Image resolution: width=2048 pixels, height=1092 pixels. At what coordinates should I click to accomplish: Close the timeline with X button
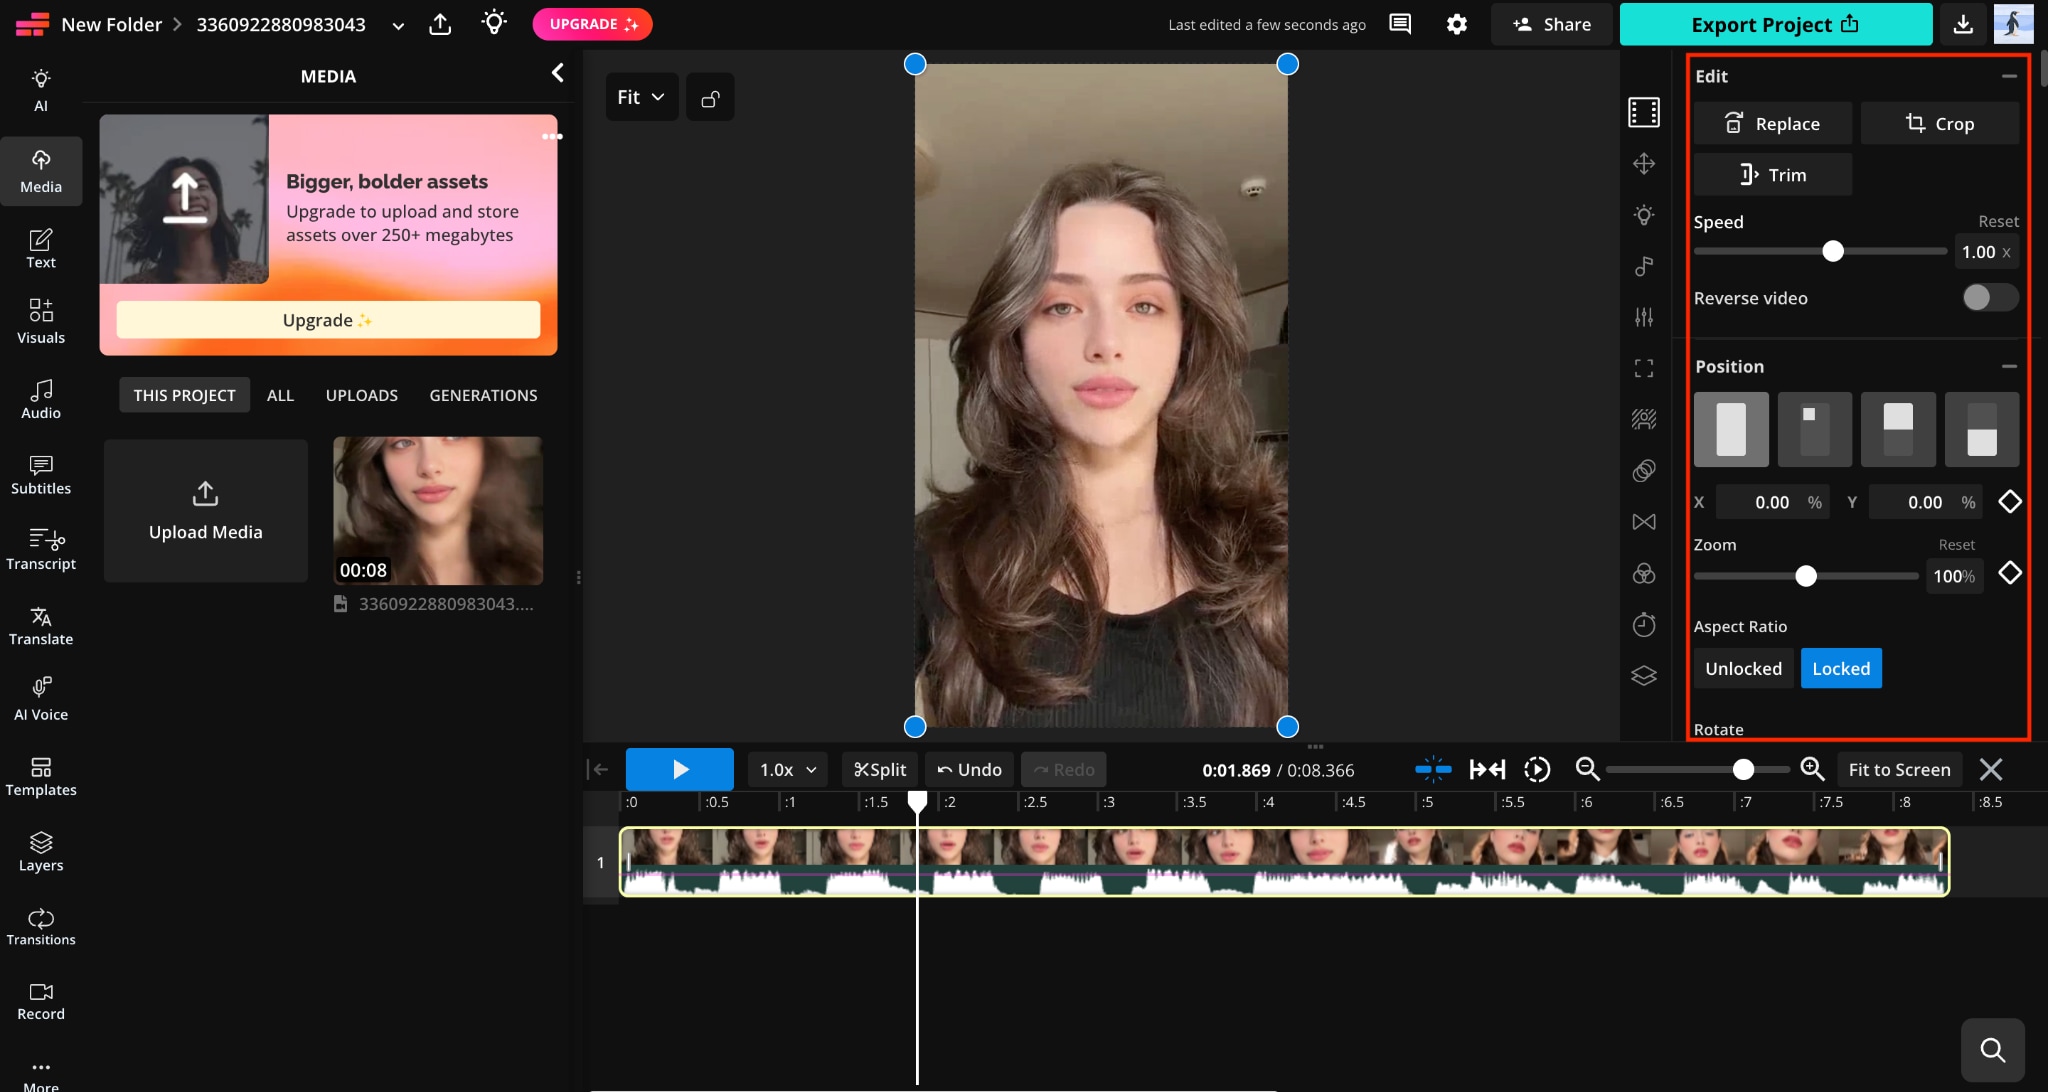[1991, 769]
